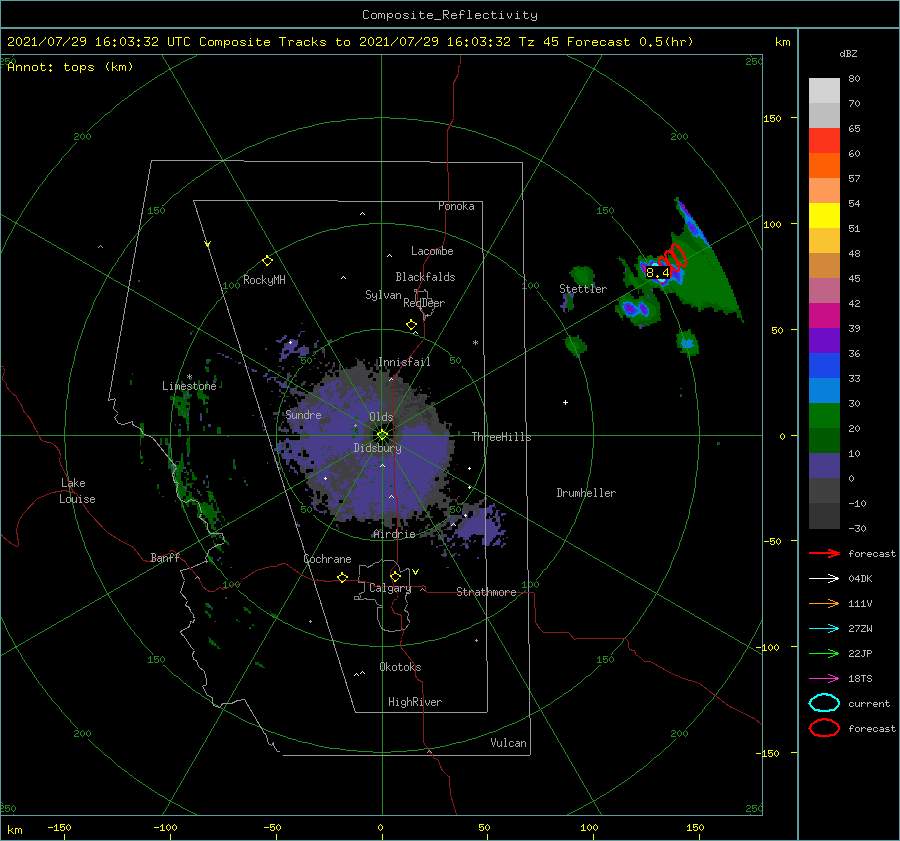This screenshot has height=841, width=900.
Task: Pick the slate violet swatch between 10 and 0 dBZ
Action: 824,466
